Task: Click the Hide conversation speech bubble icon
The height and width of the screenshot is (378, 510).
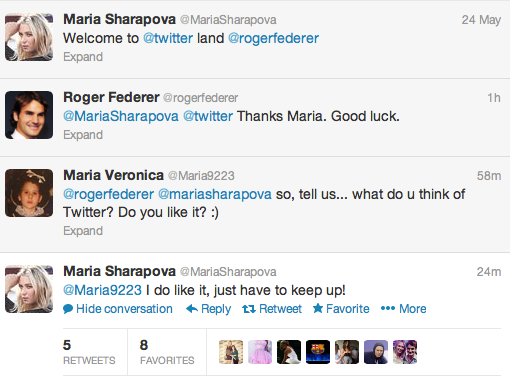Action: point(68,309)
